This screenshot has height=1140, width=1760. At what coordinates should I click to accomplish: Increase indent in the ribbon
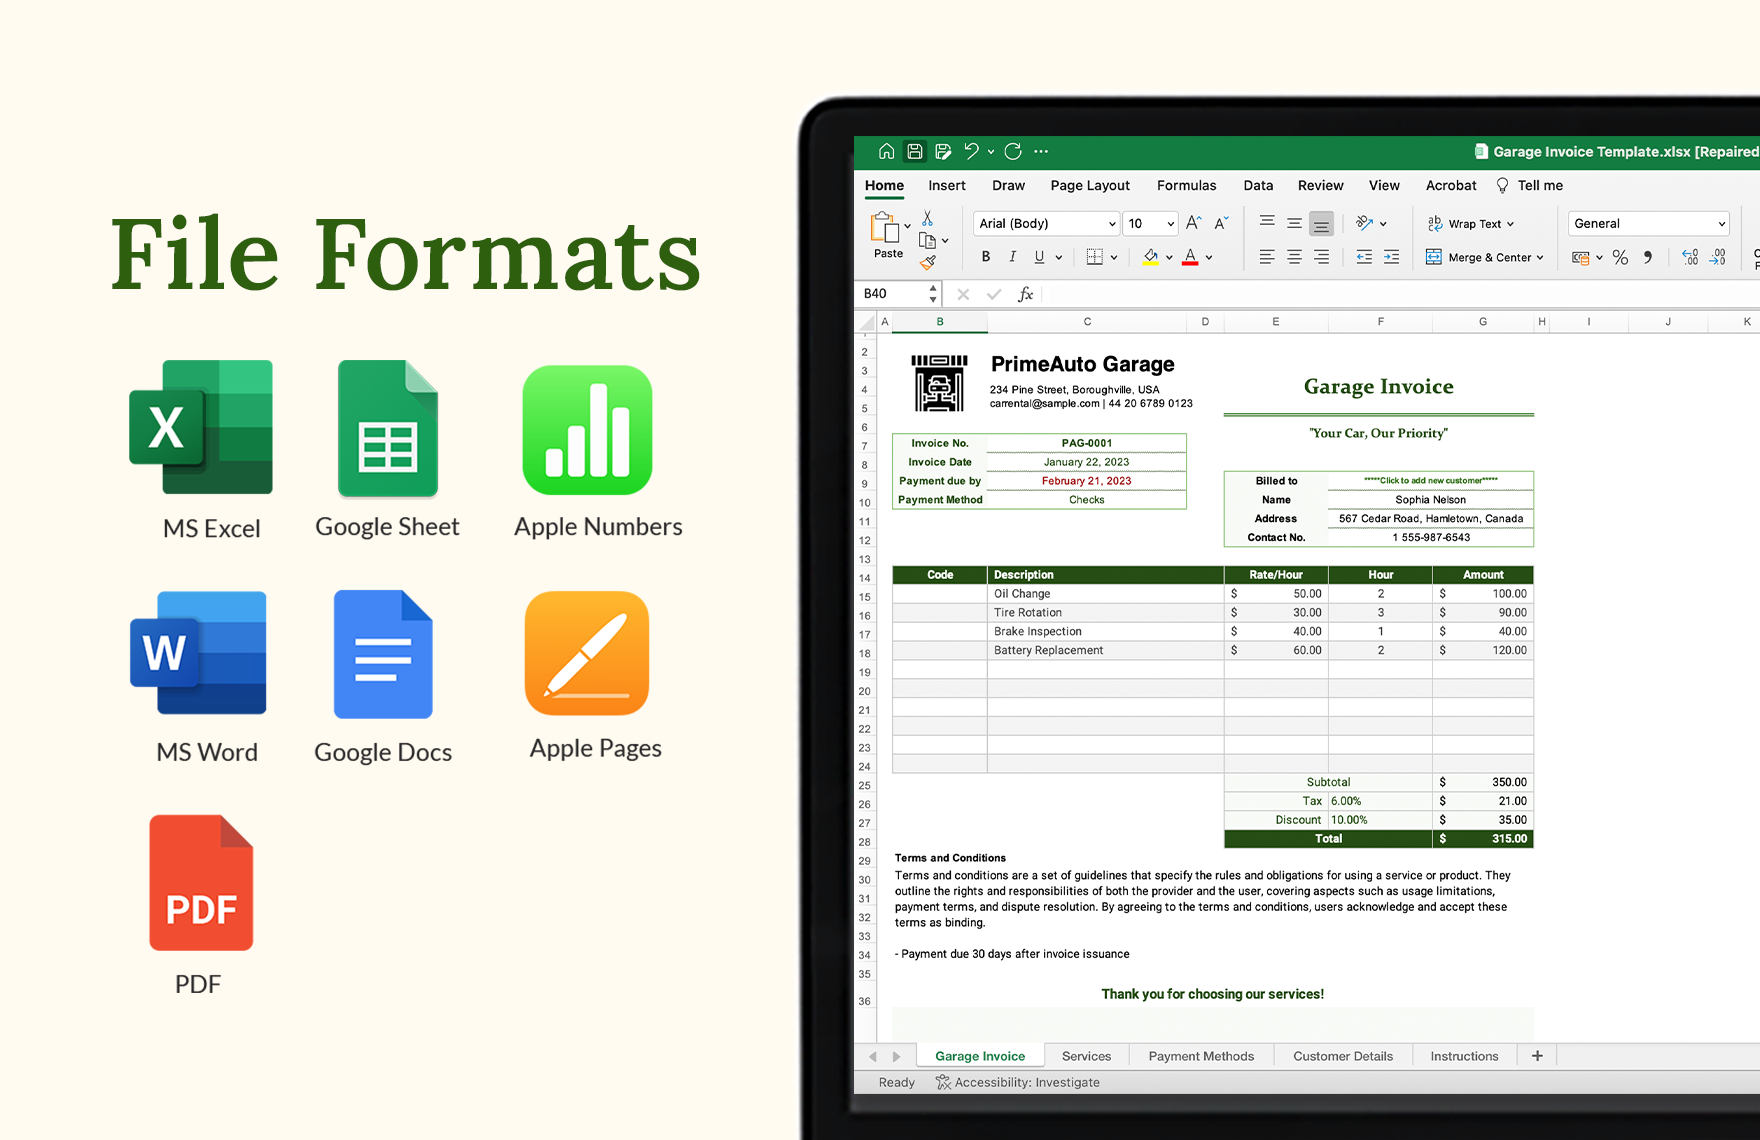pyautogui.click(x=1391, y=257)
